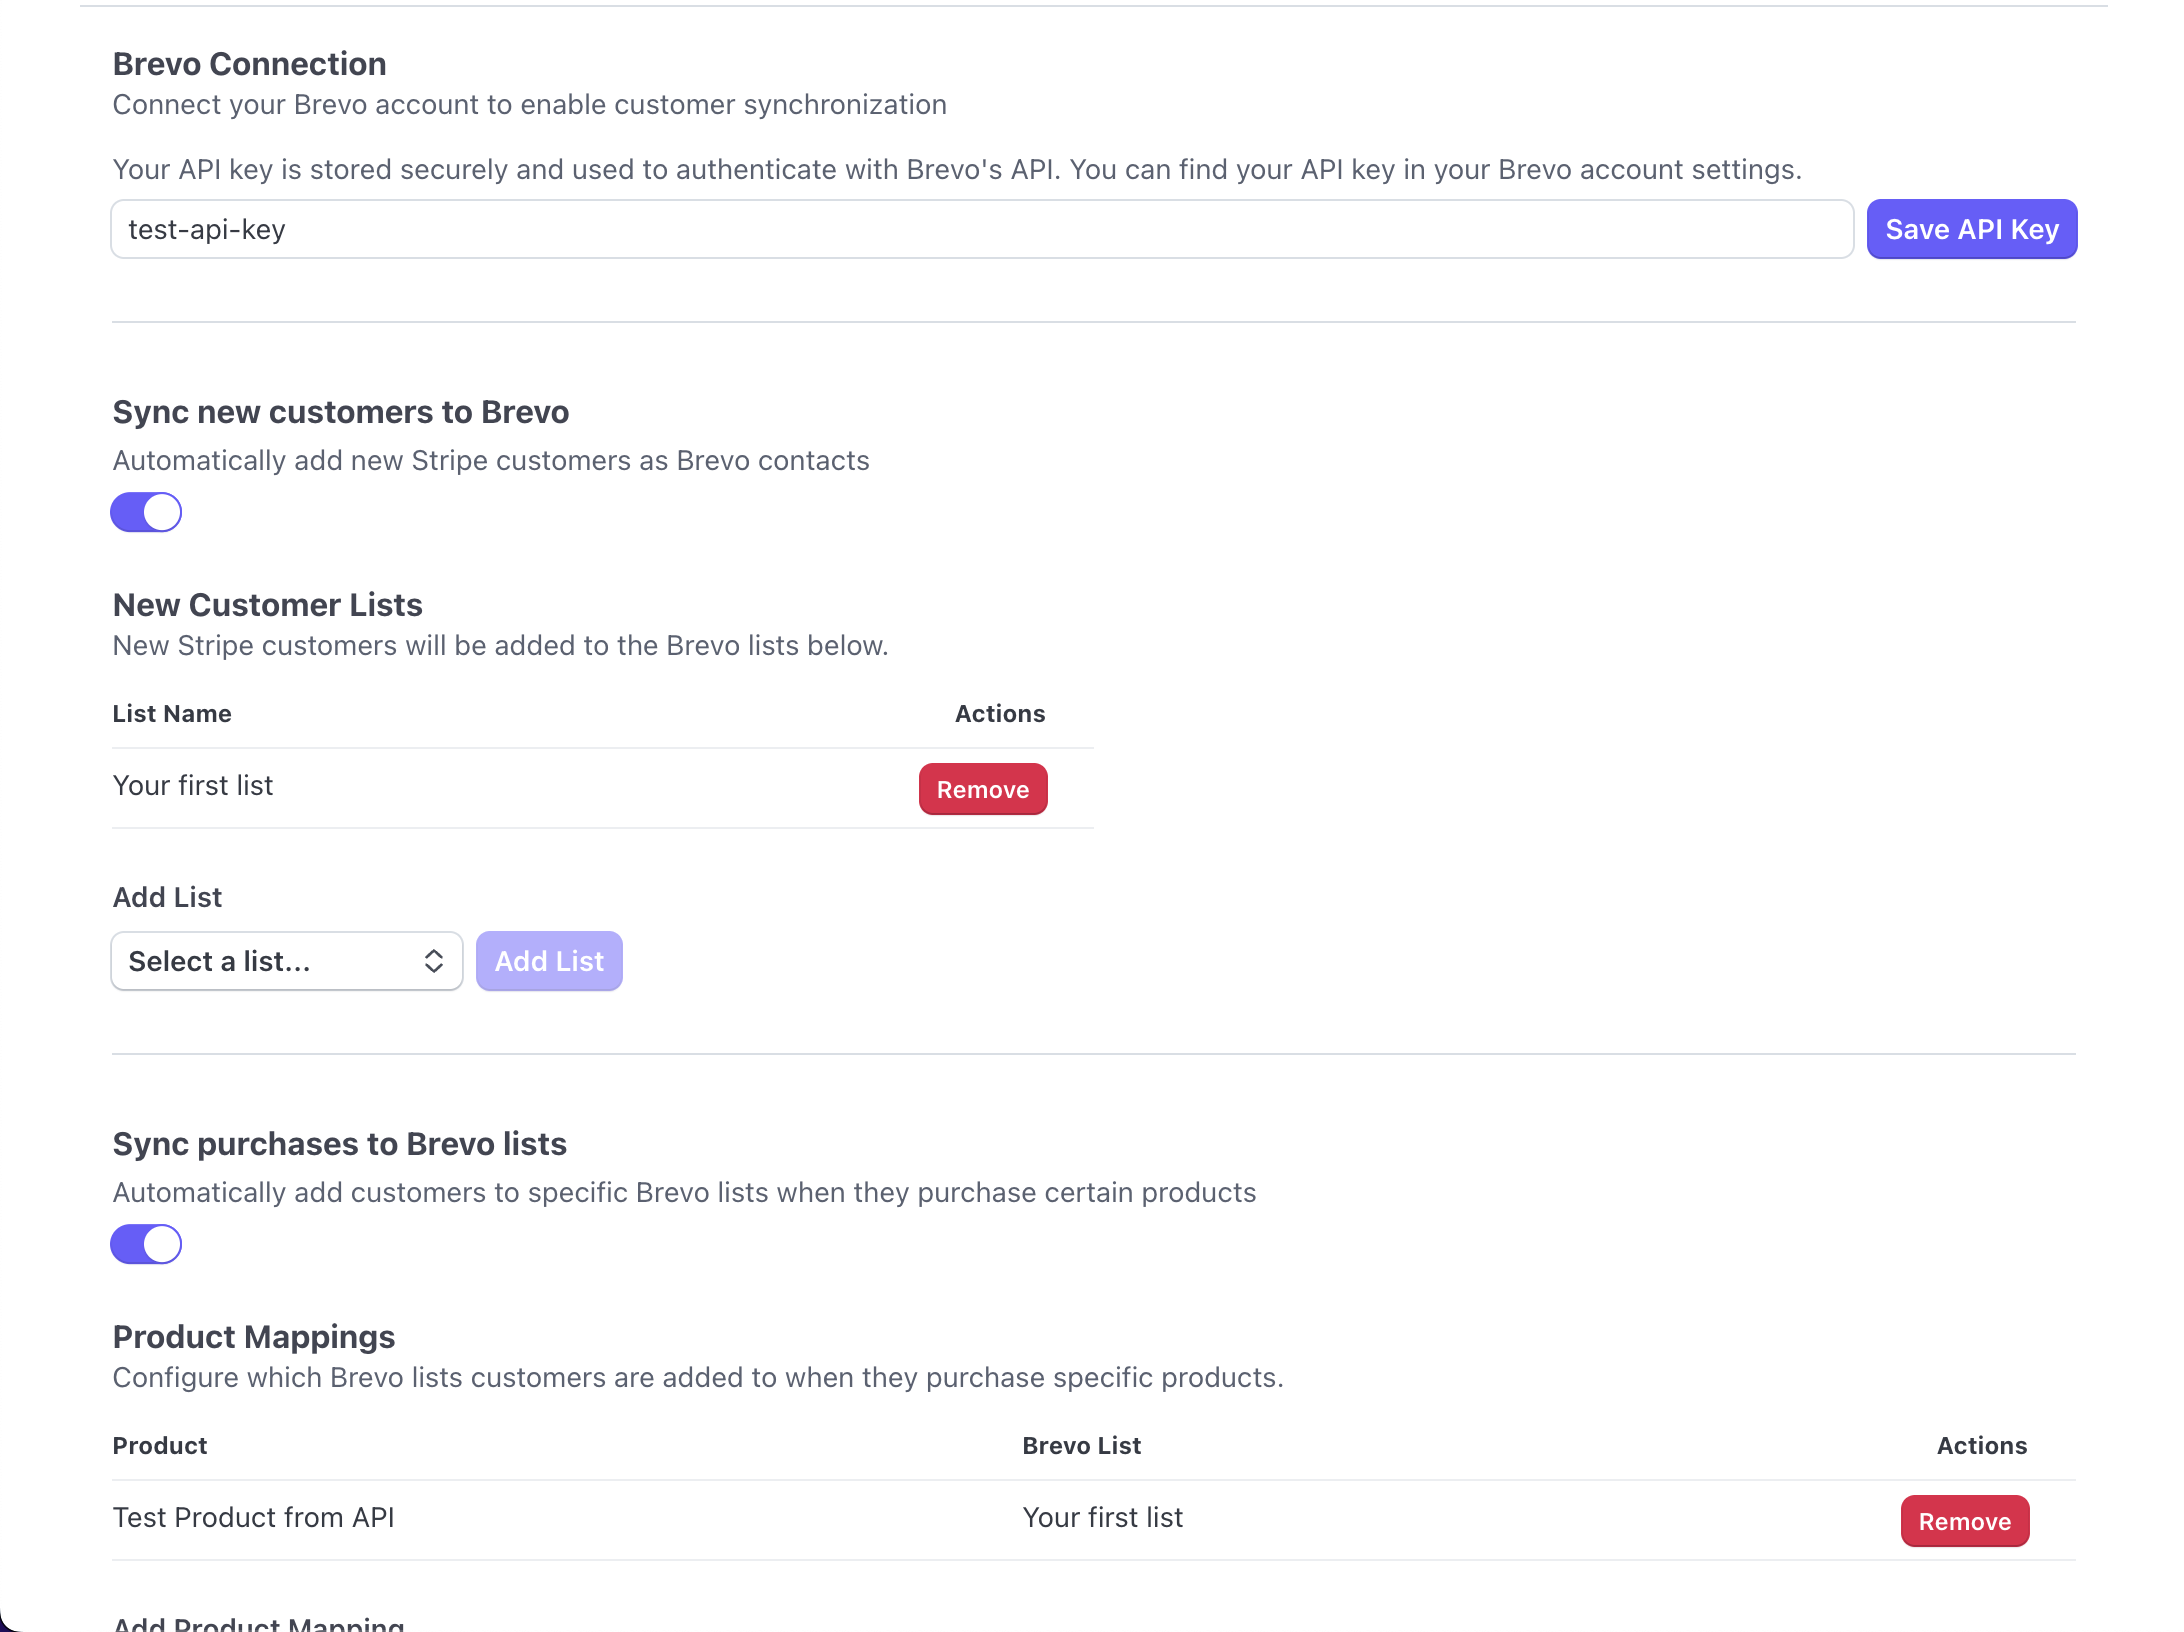Viewport: 2184px width, 1632px height.
Task: Click Actions header in New Customer Lists table
Action: [x=999, y=714]
